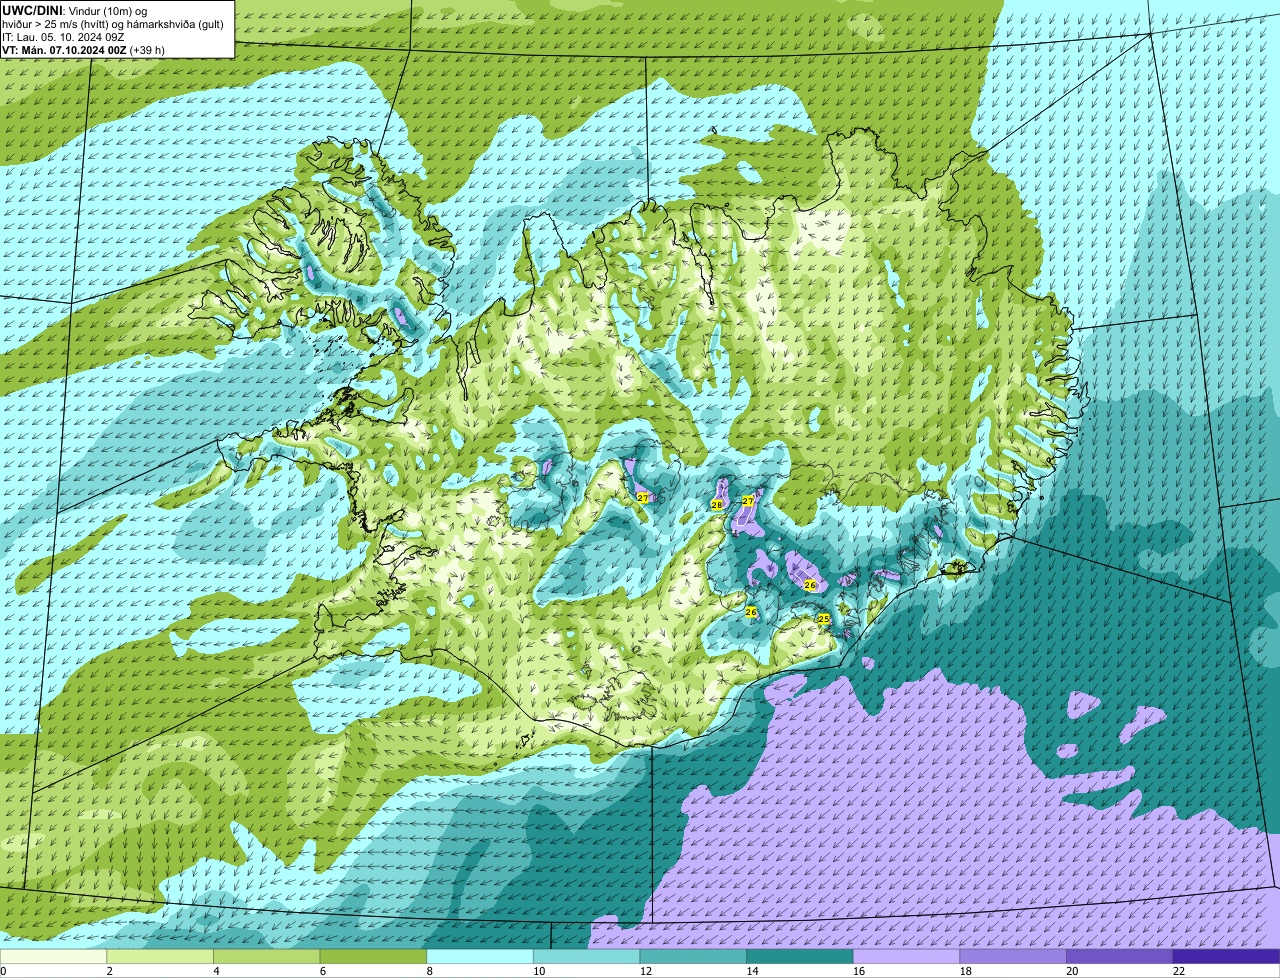The image size is (1280, 978).
Task: Click the "20" value on the colour scale
Action: 1072,971
